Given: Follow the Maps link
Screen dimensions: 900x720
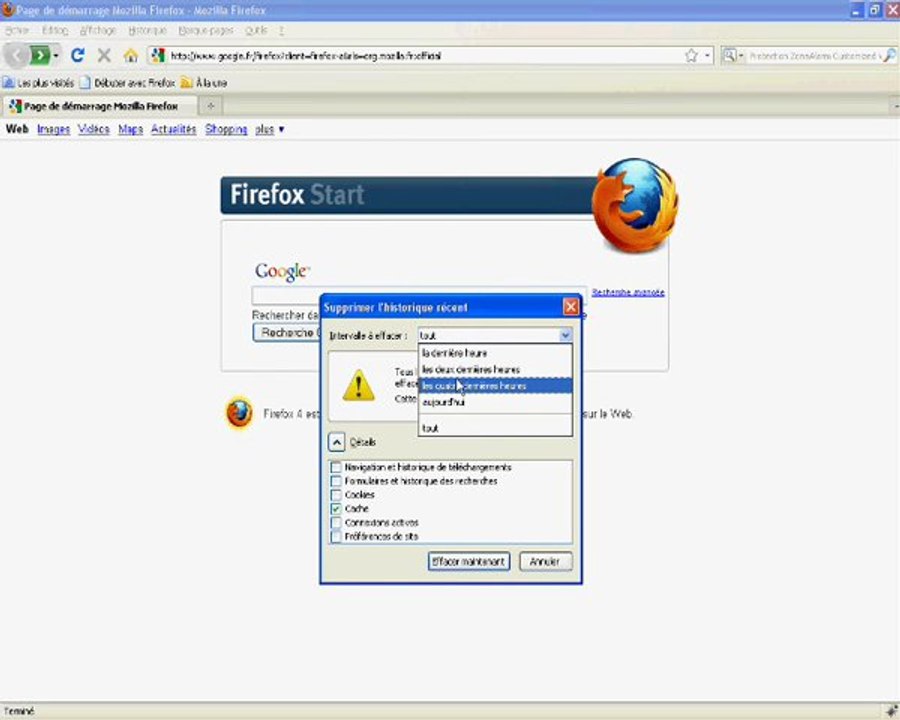Looking at the screenshot, I should coord(130,129).
